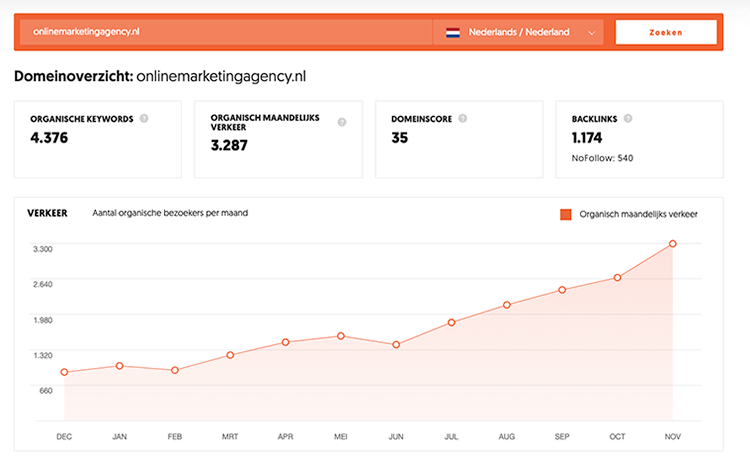The height and width of the screenshot is (457, 750).
Task: Select the NOV data point on chart
Action: tap(673, 244)
